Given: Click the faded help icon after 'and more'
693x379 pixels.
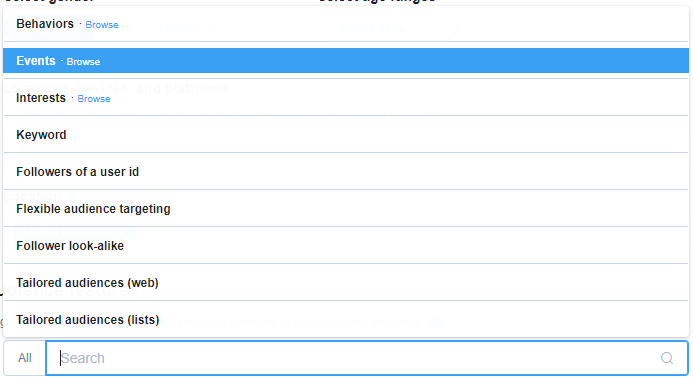Looking at the screenshot, I should pos(437,322).
